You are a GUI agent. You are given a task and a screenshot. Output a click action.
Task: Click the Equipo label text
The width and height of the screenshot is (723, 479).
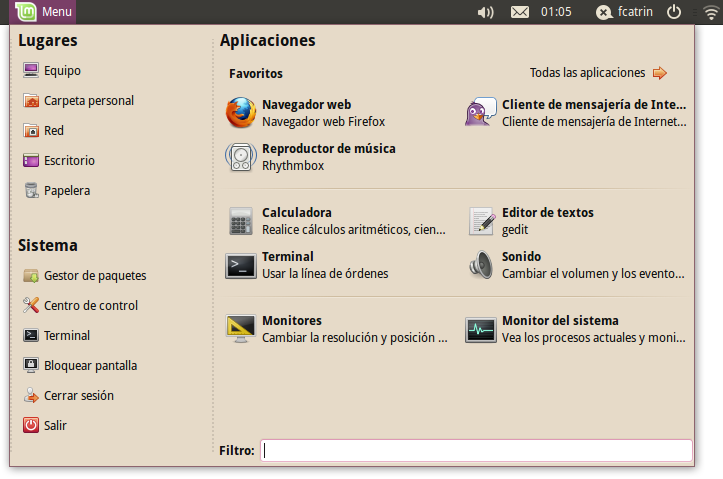pyautogui.click(x=62, y=71)
